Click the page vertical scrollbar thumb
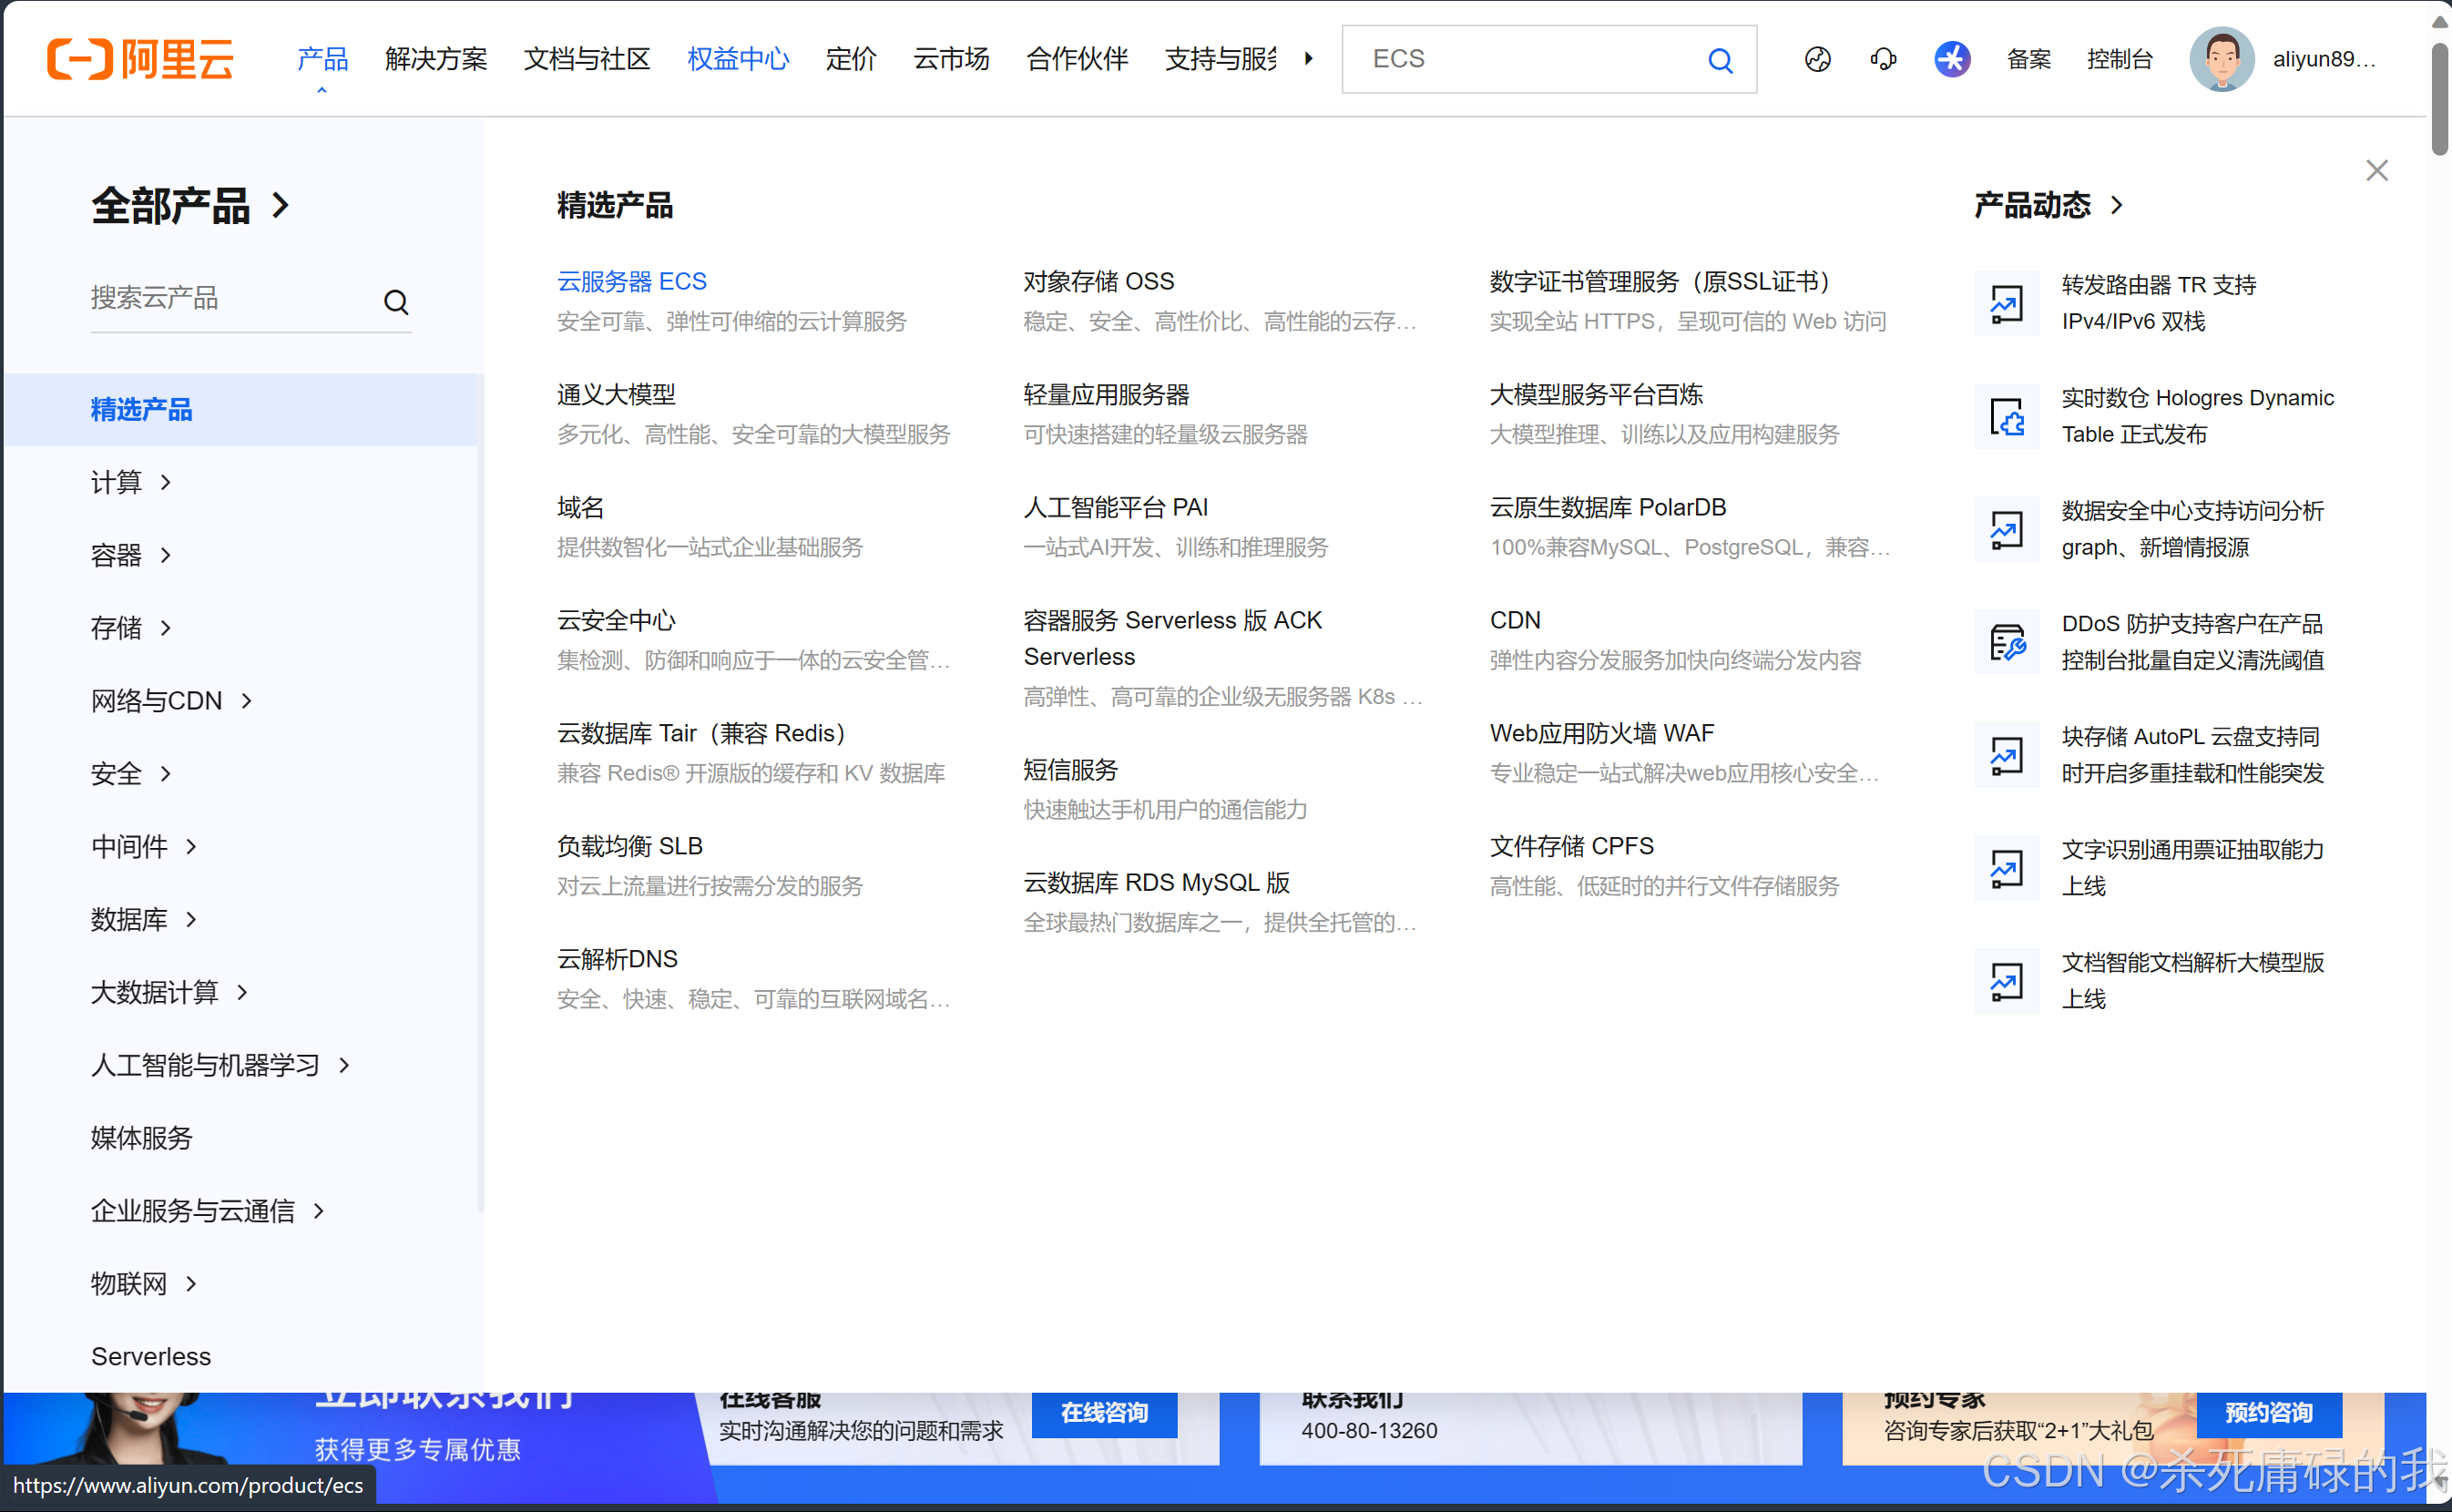Screen dimensions: 2452x1512 coord(2440,98)
